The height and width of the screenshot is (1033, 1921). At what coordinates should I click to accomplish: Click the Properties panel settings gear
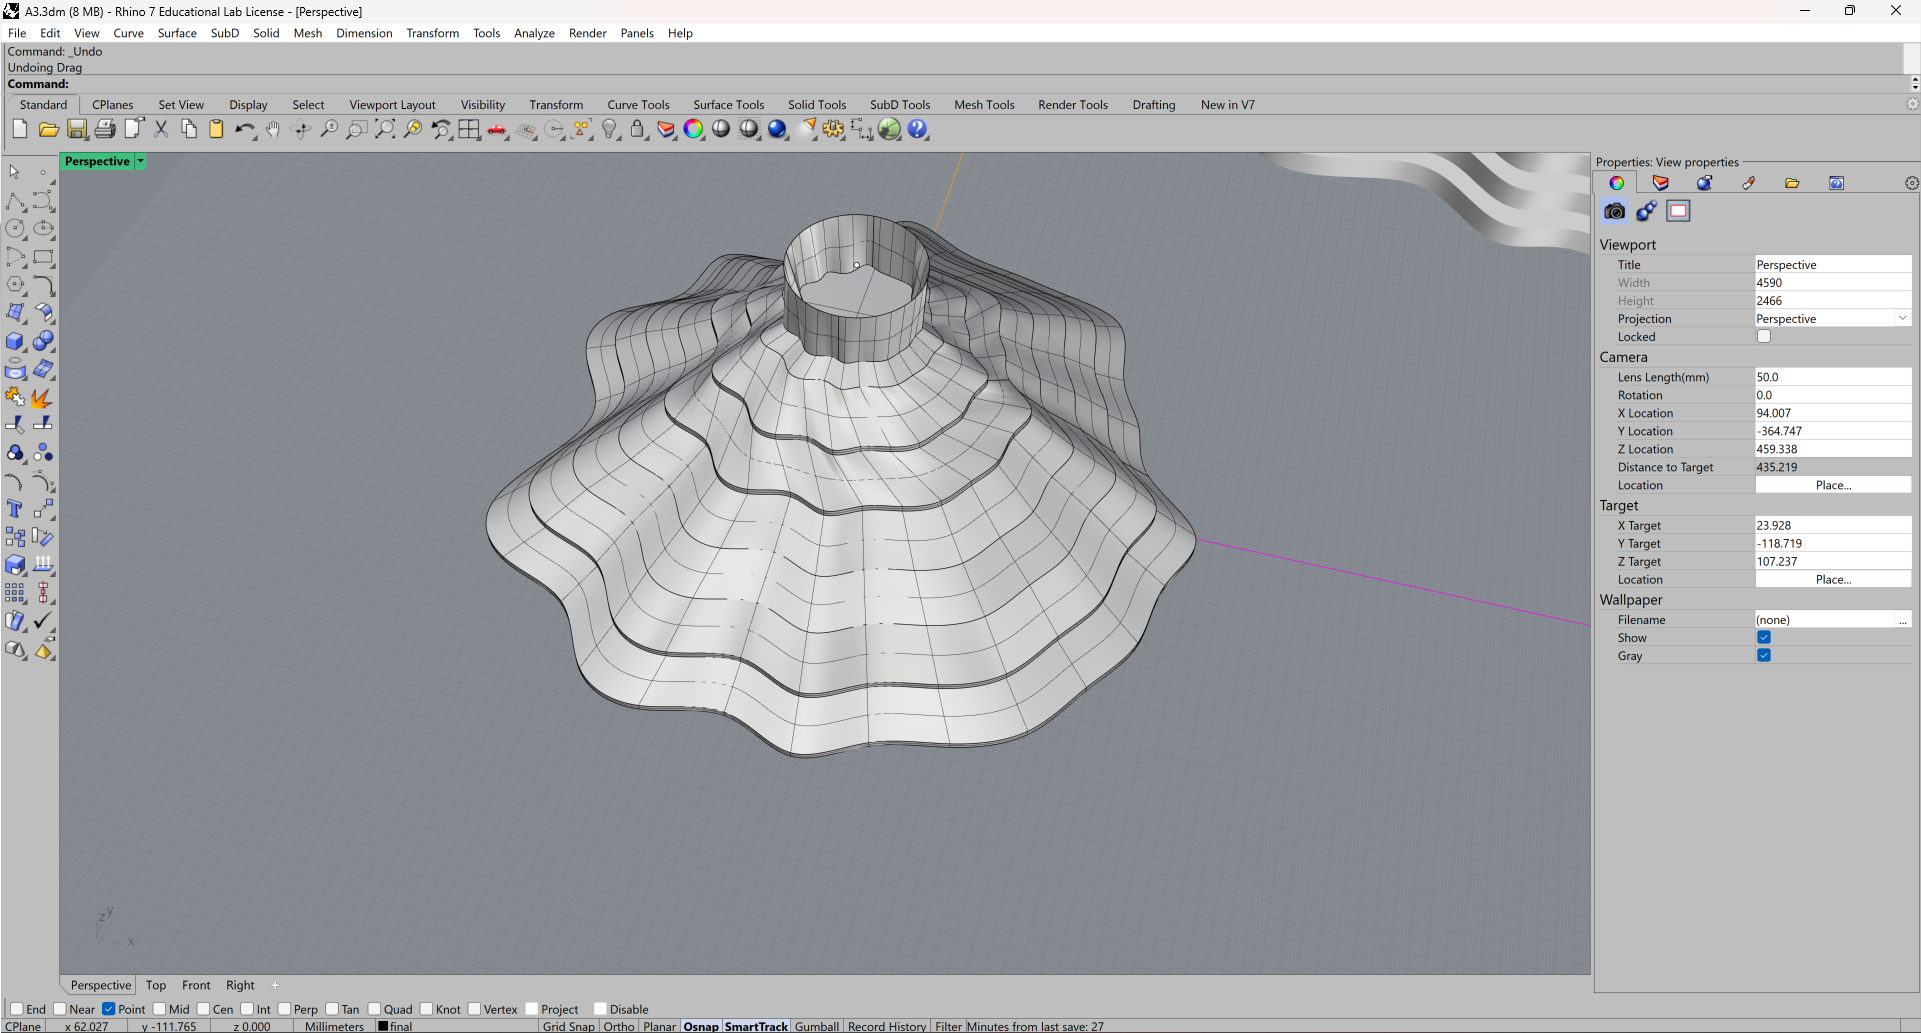(x=1911, y=183)
